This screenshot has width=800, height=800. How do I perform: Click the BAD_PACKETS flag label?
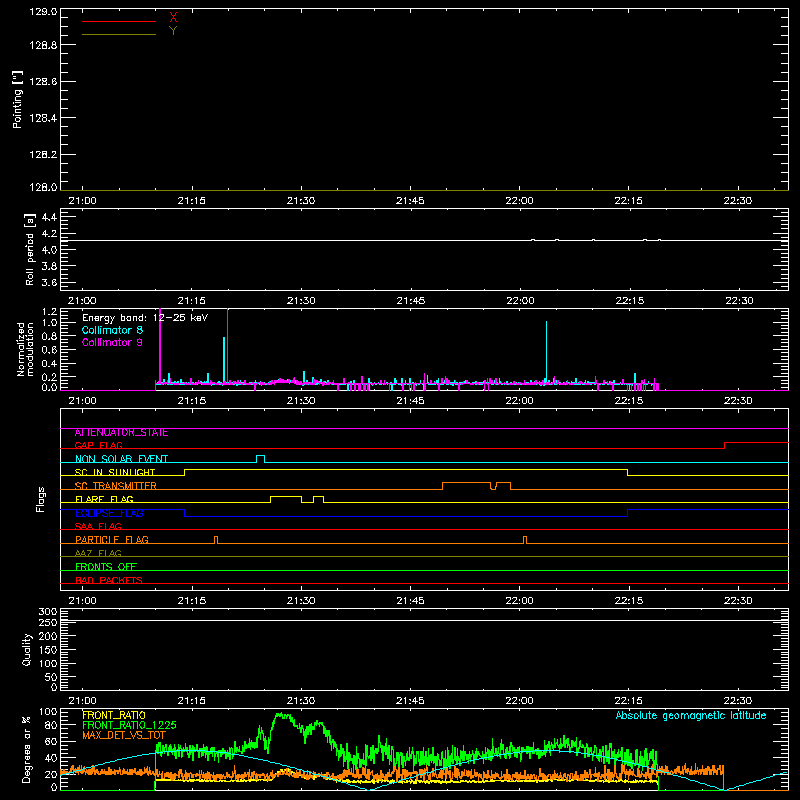pyautogui.click(x=109, y=580)
